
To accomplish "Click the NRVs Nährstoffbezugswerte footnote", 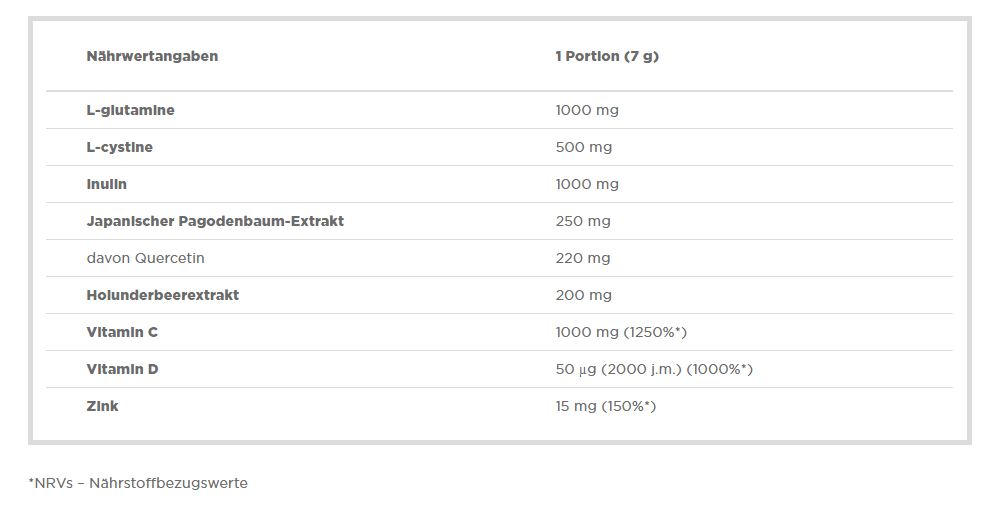I will [x=138, y=483].
